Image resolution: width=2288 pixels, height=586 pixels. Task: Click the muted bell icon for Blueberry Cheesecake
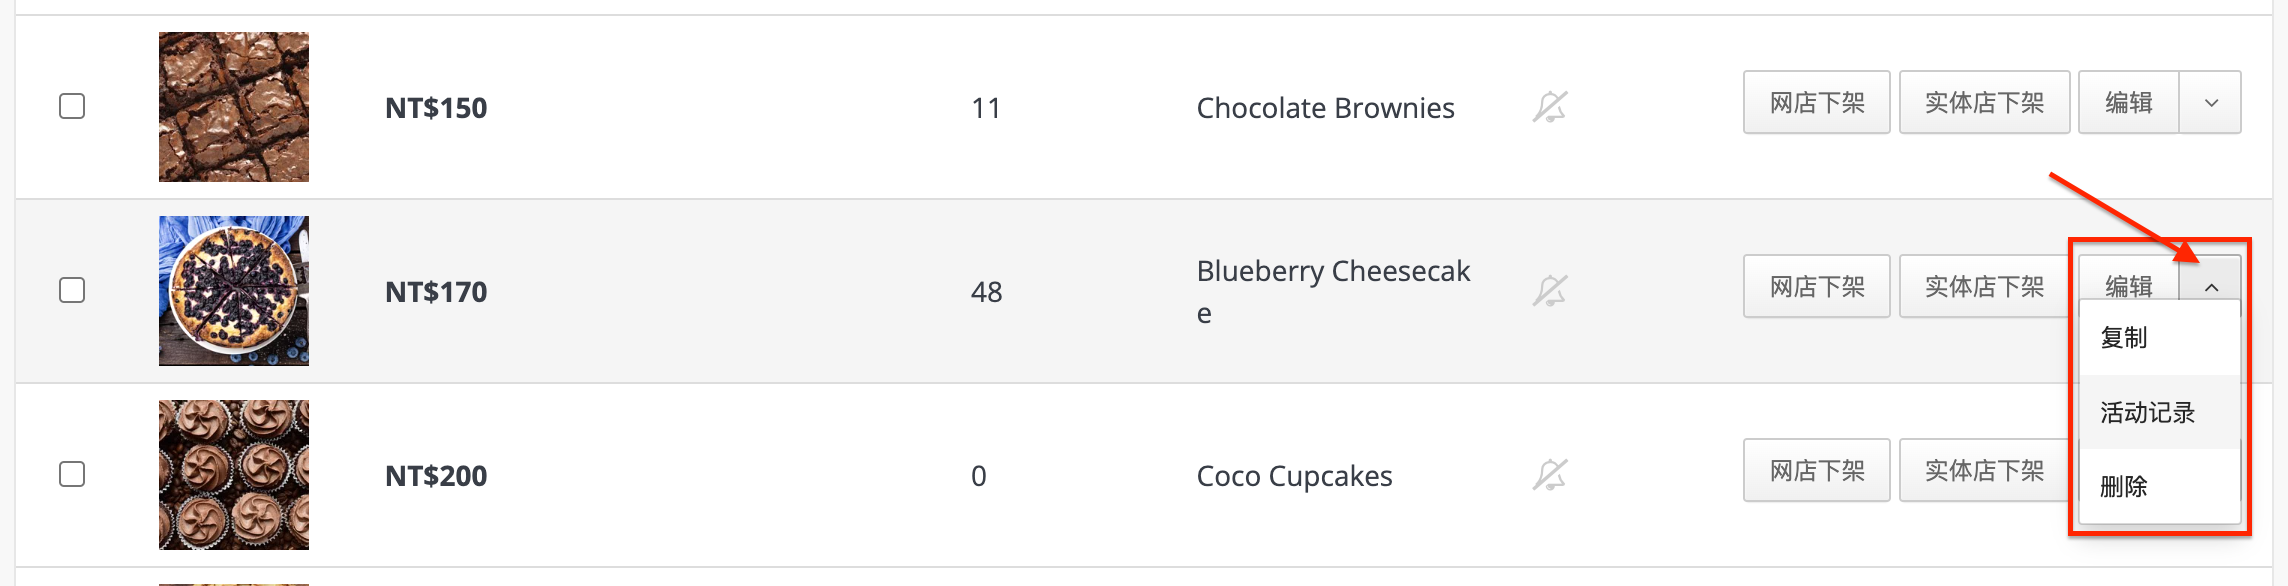[x=1550, y=291]
